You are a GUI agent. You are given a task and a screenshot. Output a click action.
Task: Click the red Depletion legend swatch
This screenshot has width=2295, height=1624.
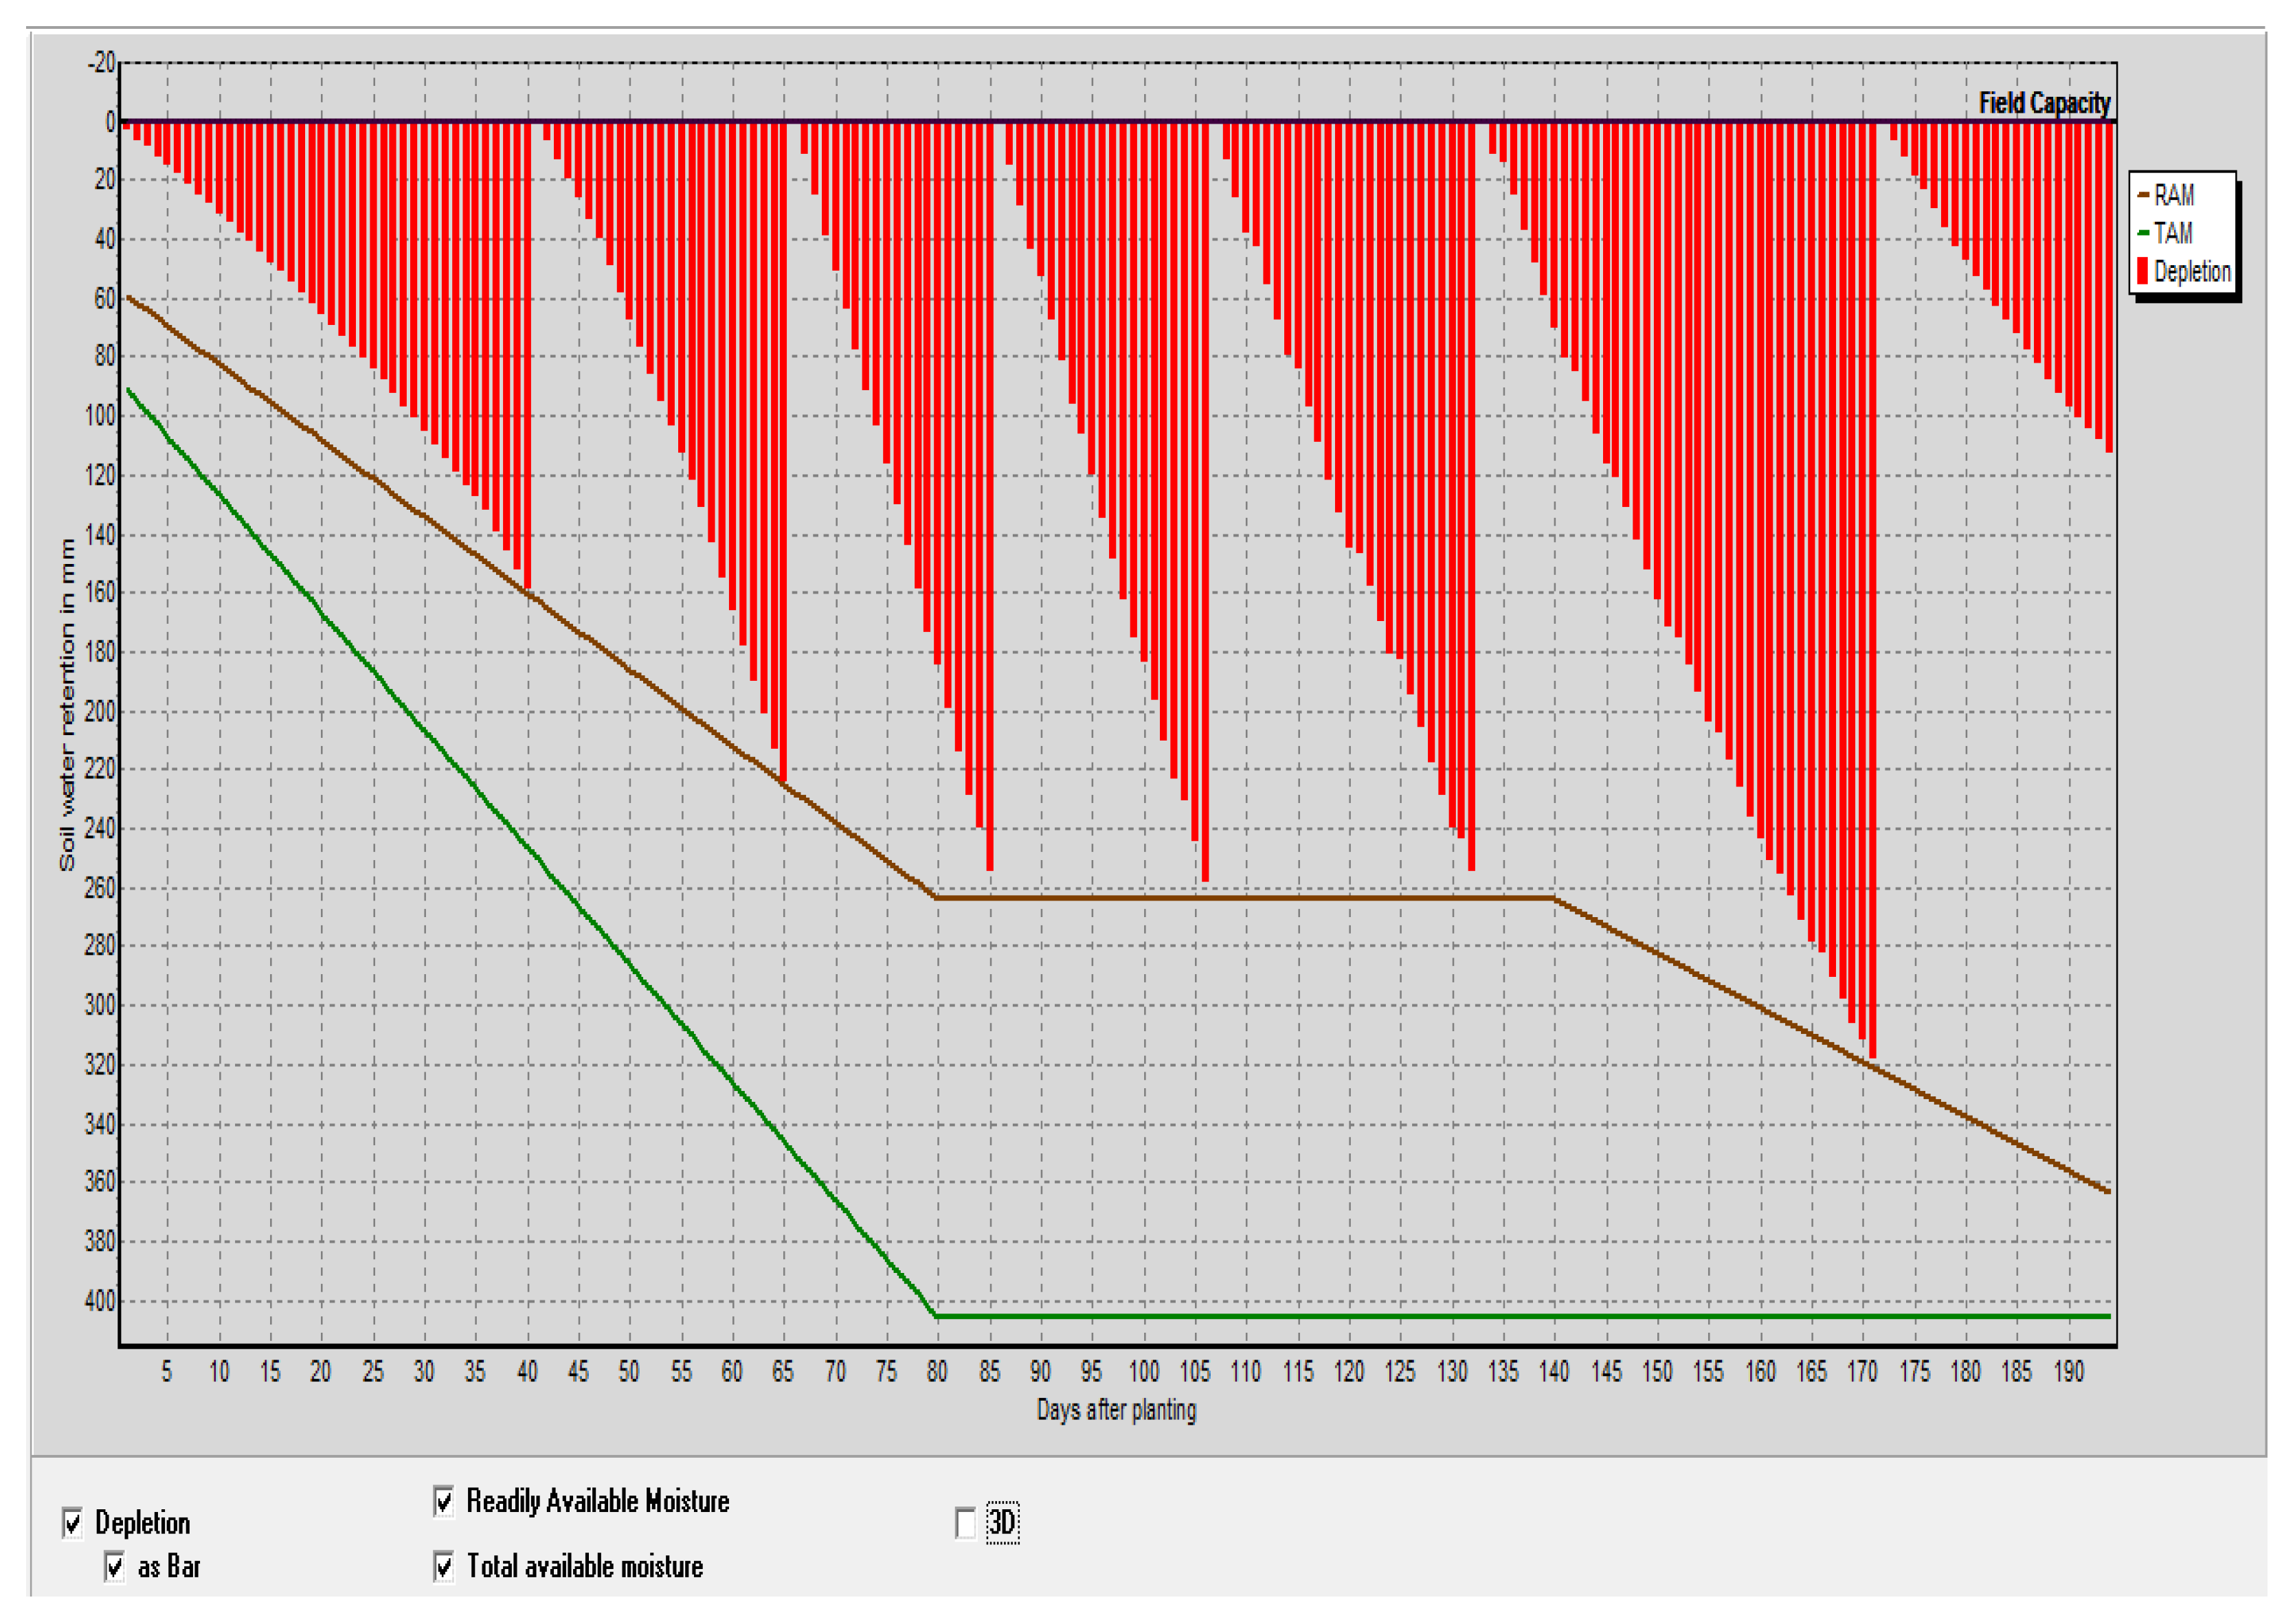[x=2142, y=271]
